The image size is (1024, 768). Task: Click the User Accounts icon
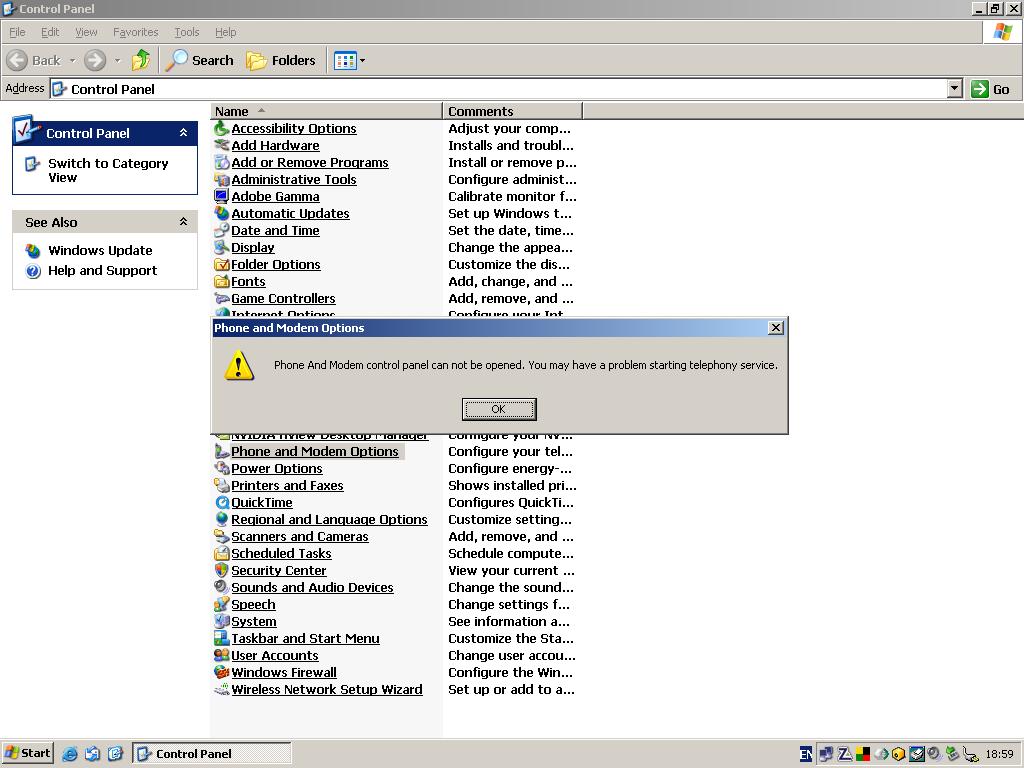coord(222,655)
